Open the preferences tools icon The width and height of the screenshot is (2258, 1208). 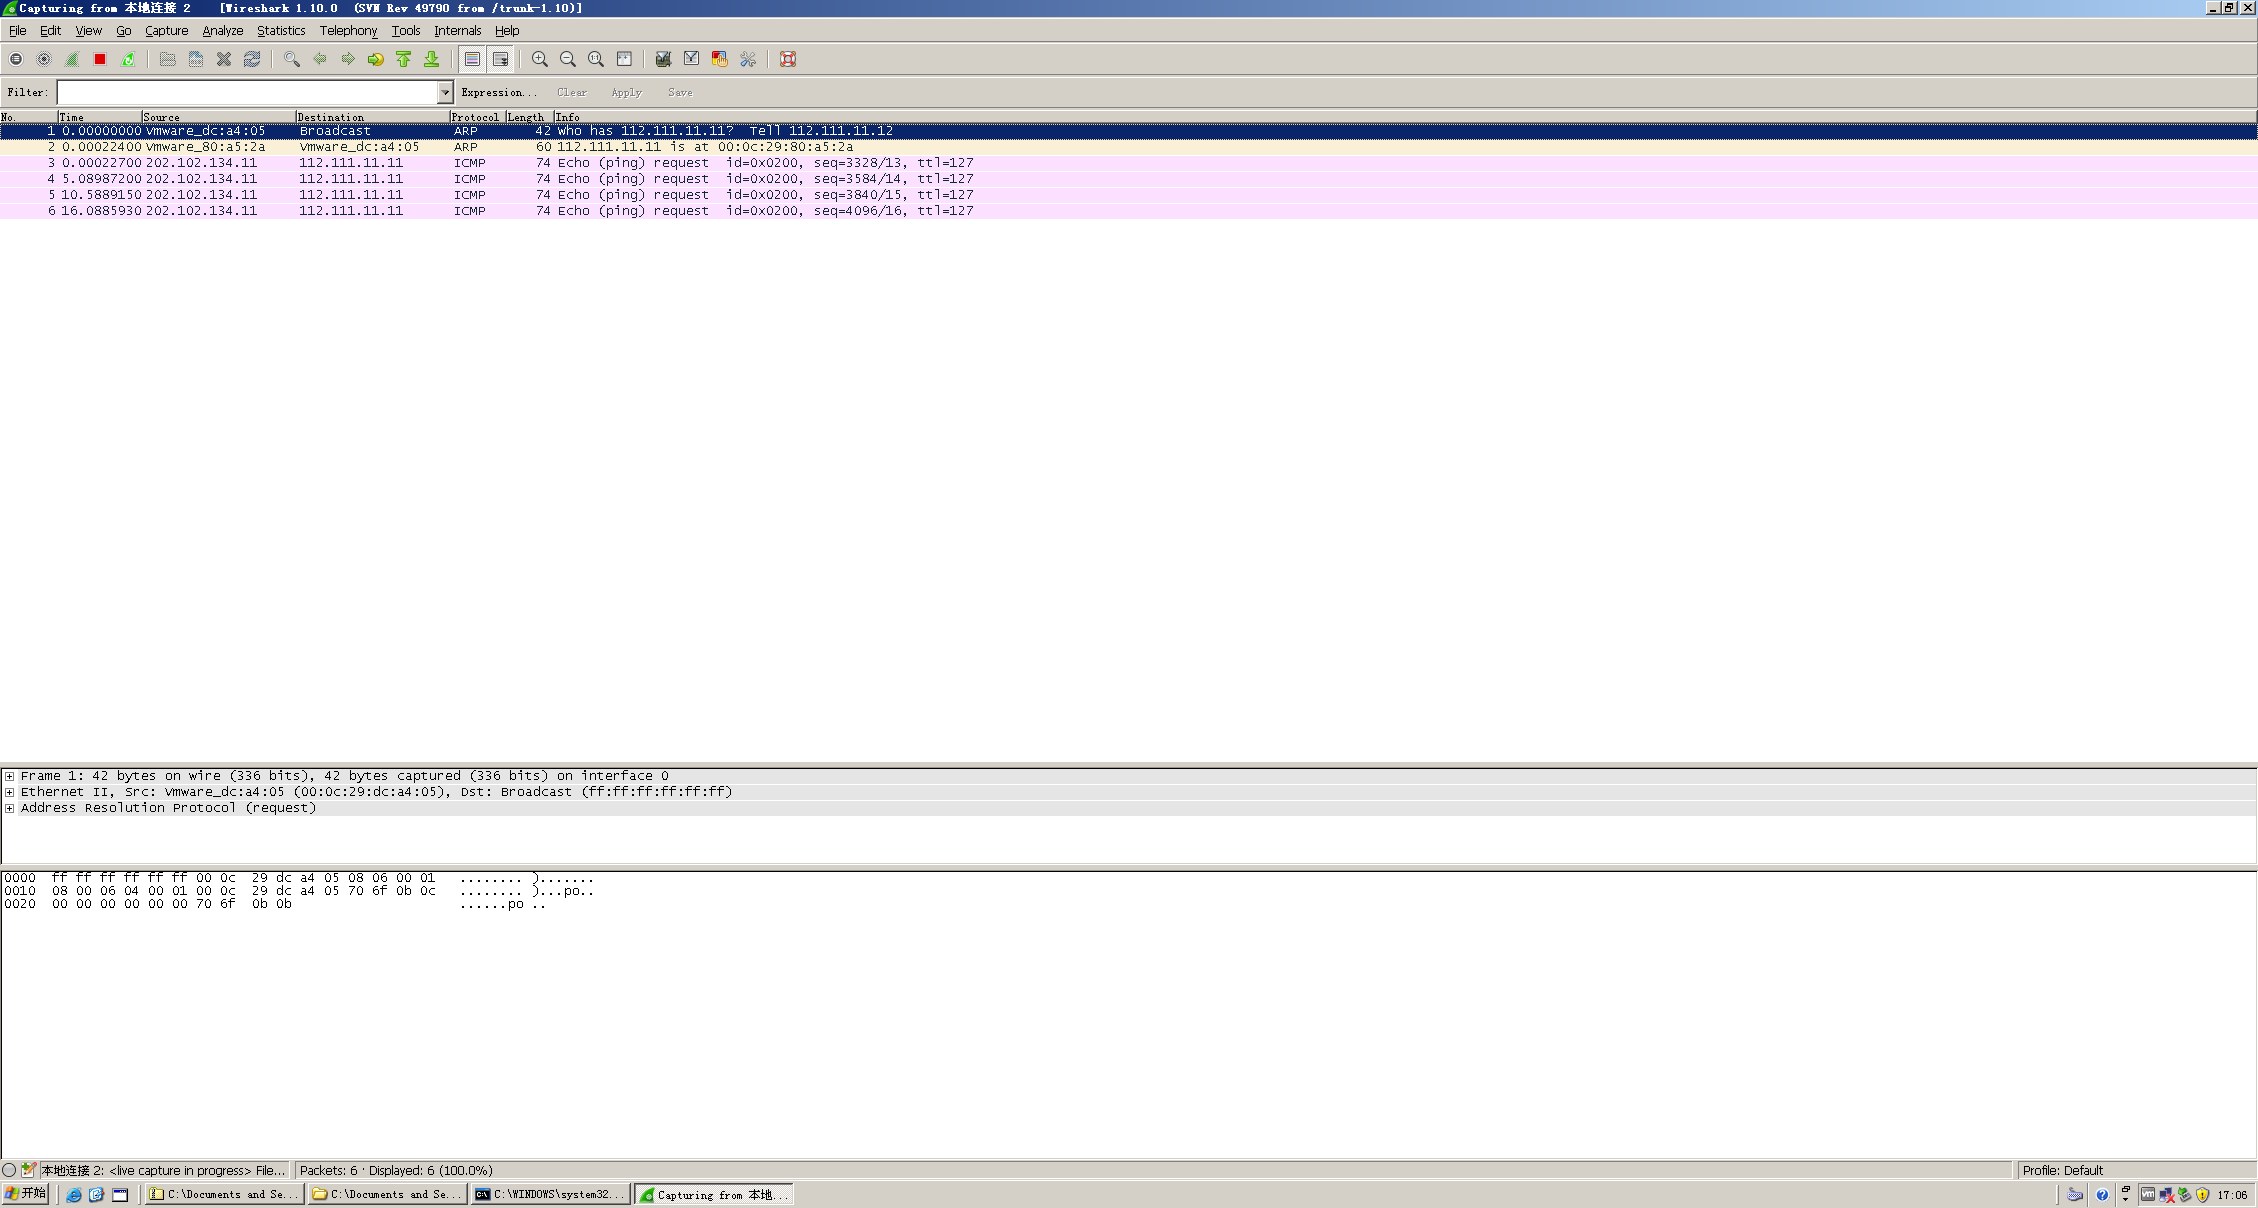point(748,59)
